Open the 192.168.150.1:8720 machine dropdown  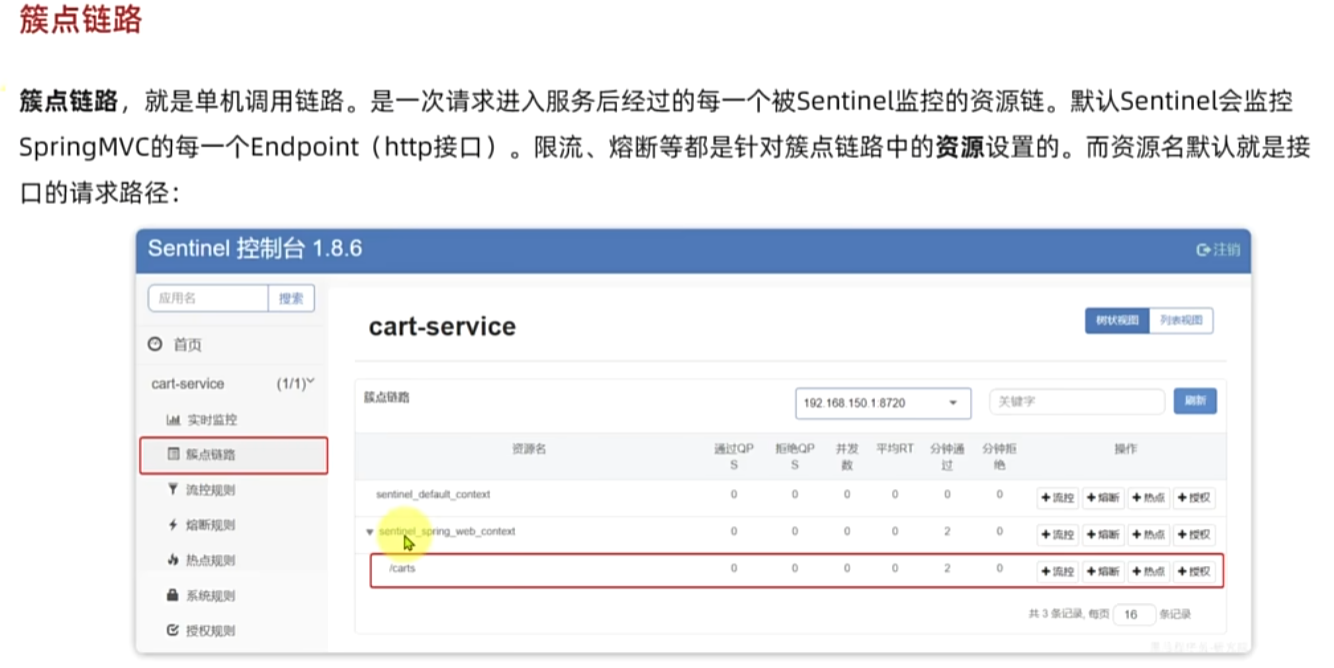click(x=883, y=403)
